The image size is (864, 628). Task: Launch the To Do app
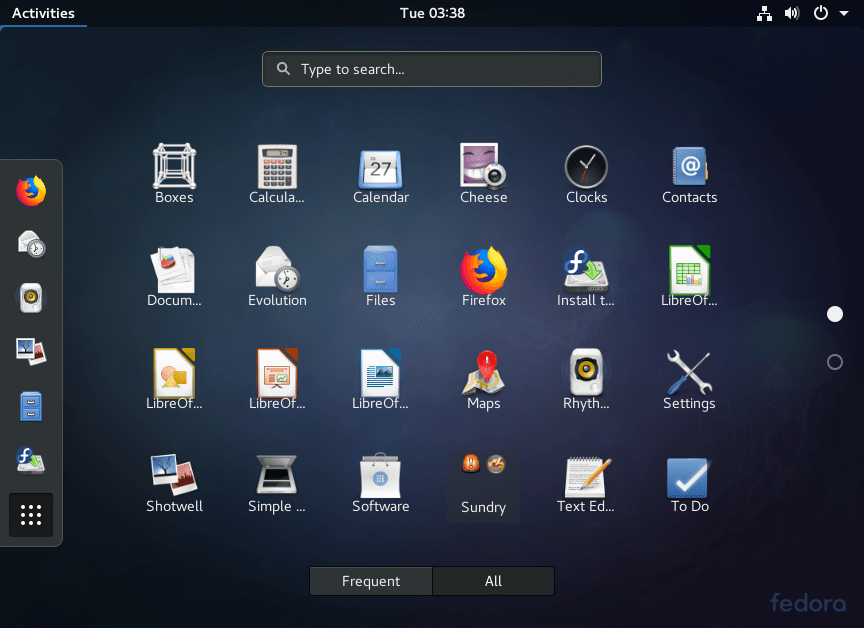tap(689, 483)
